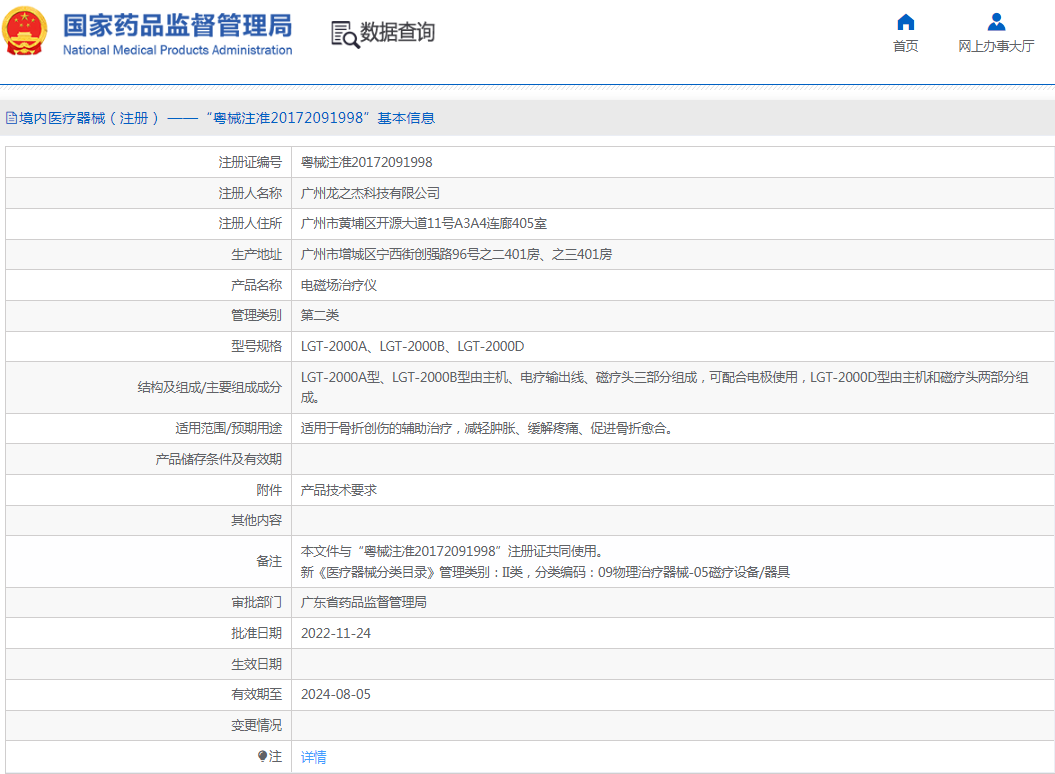The image size is (1055, 774).
Task: Click remark line 本文件与…注册证共同使用
Action: click(x=451, y=551)
